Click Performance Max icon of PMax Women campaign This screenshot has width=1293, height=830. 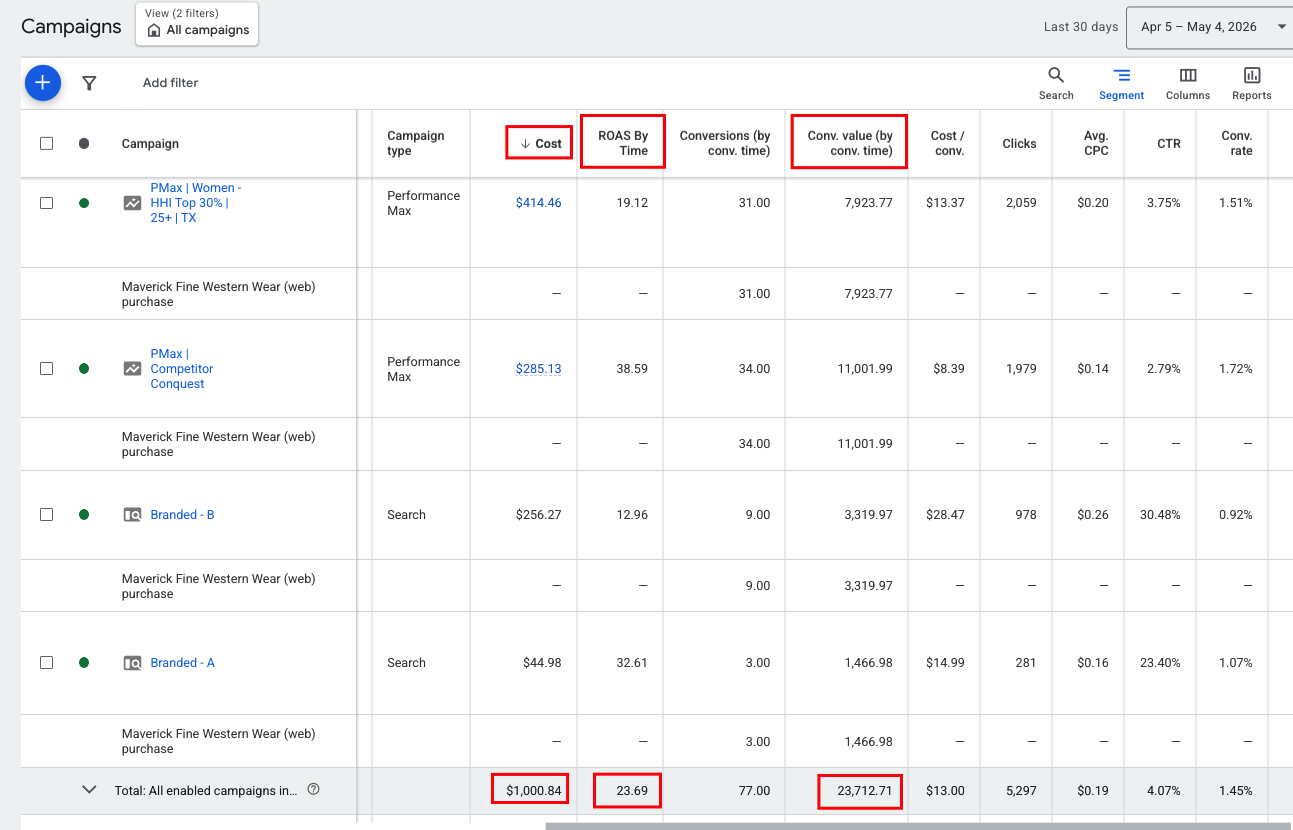(x=132, y=203)
